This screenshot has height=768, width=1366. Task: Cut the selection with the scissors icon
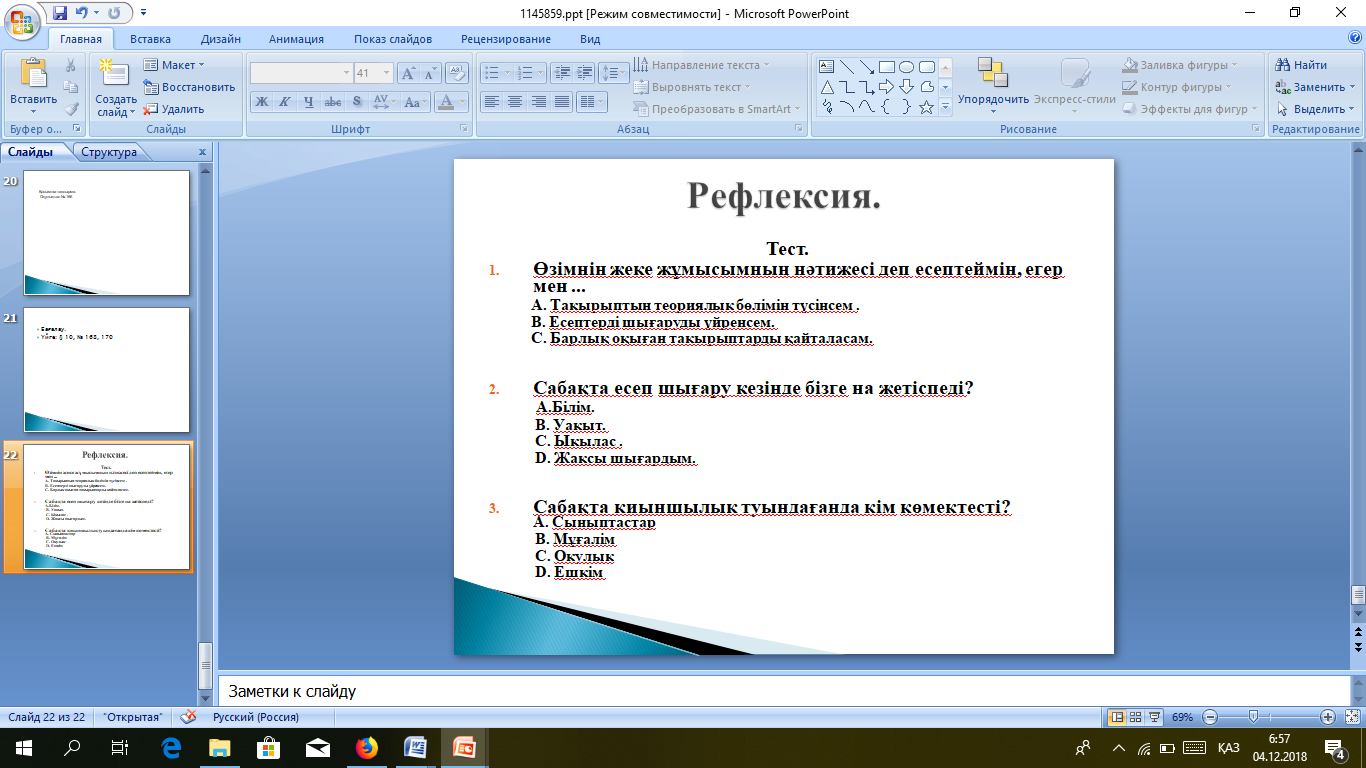(71, 65)
